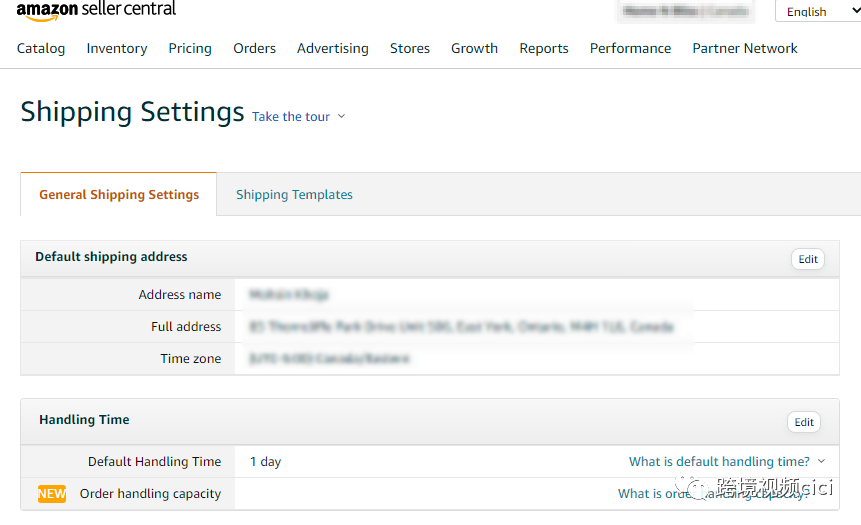This screenshot has height=525, width=861.
Task: Select the General Shipping Settings tab
Action: [x=119, y=194]
